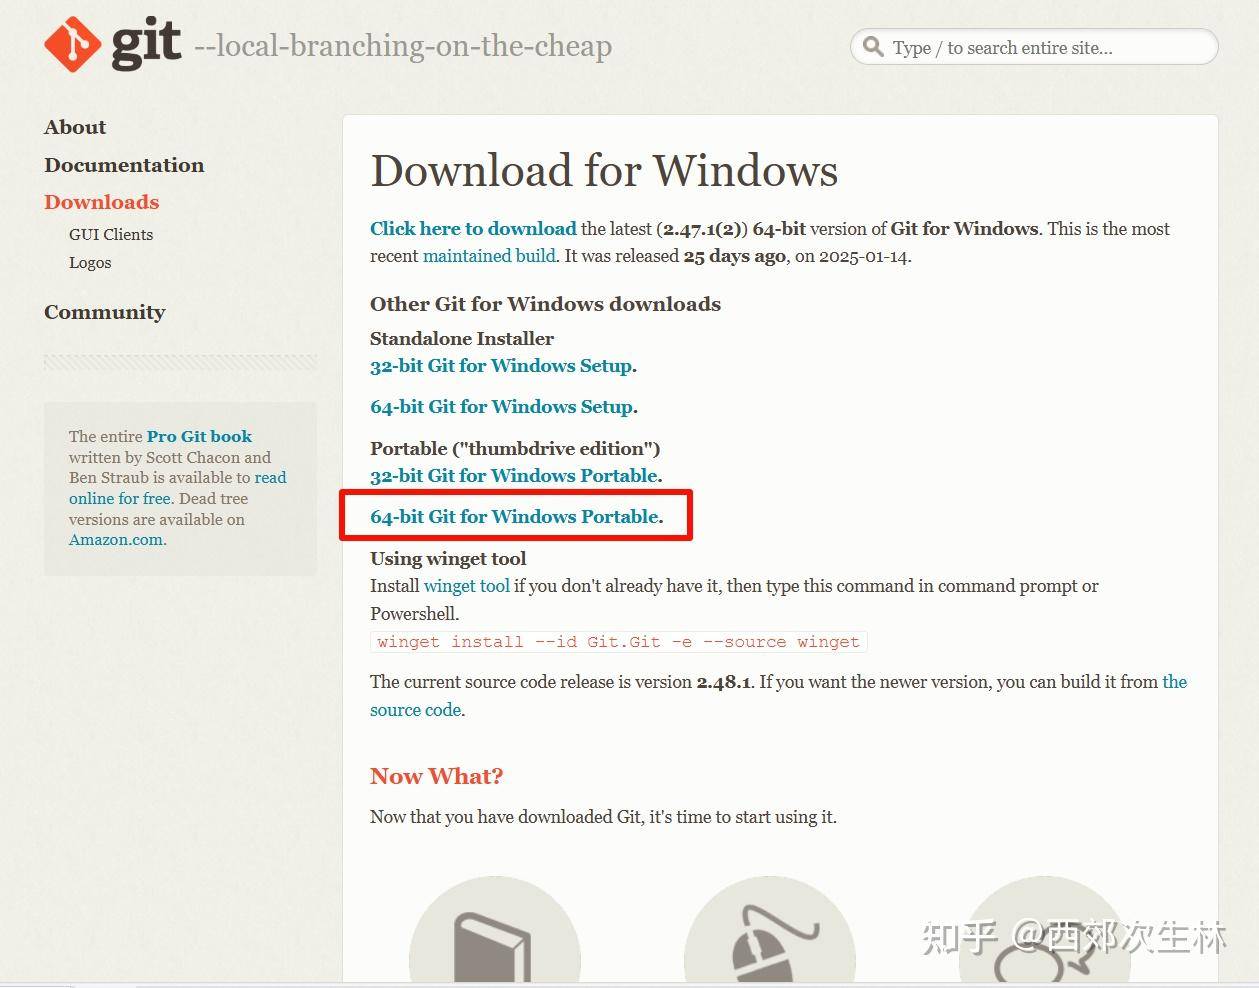Click here to download latest version
Viewport: 1259px width, 988px height.
coord(473,228)
